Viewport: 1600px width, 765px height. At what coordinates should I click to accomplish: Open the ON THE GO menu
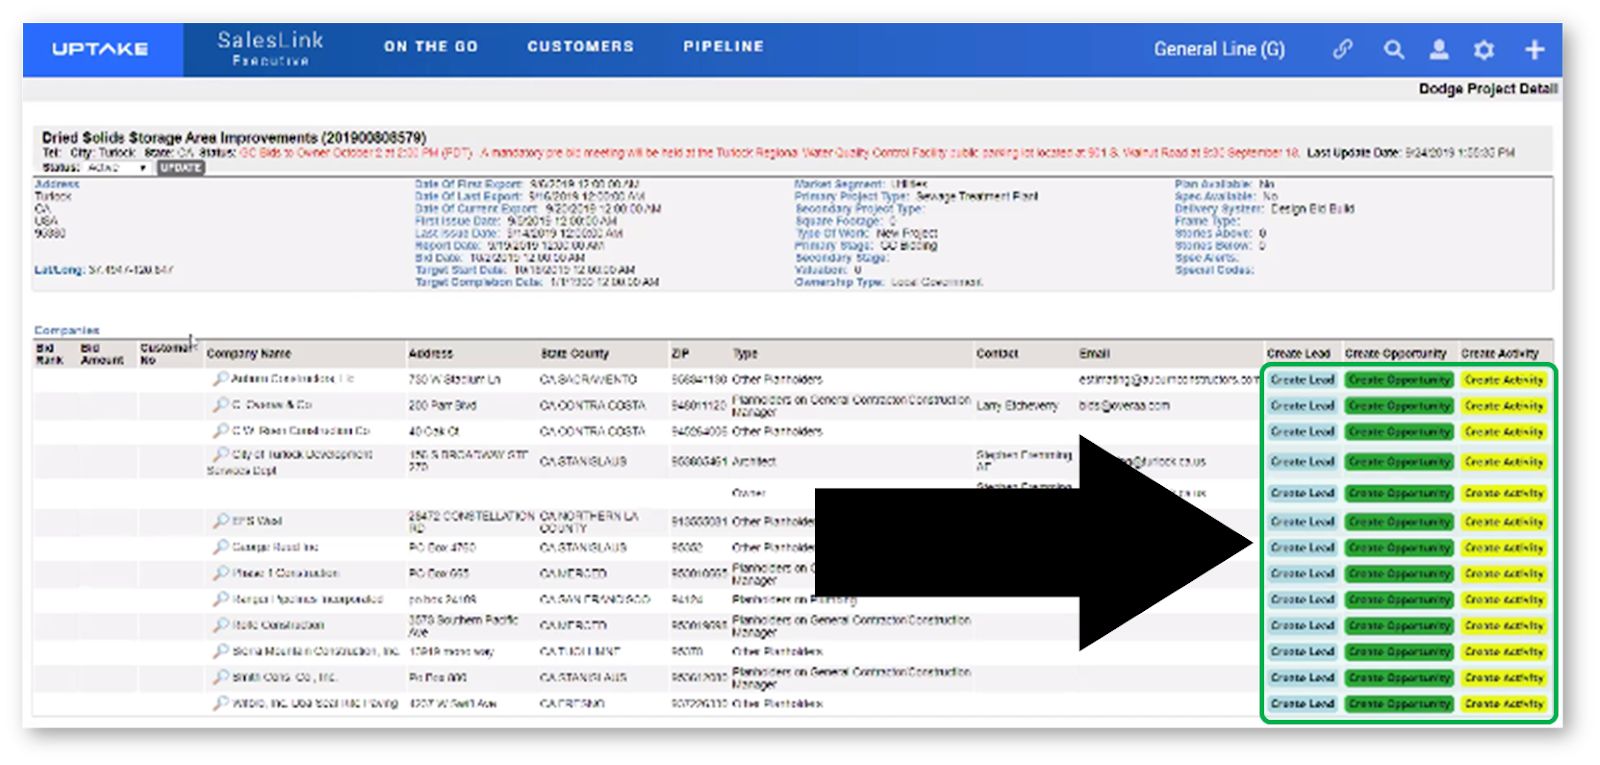[431, 46]
